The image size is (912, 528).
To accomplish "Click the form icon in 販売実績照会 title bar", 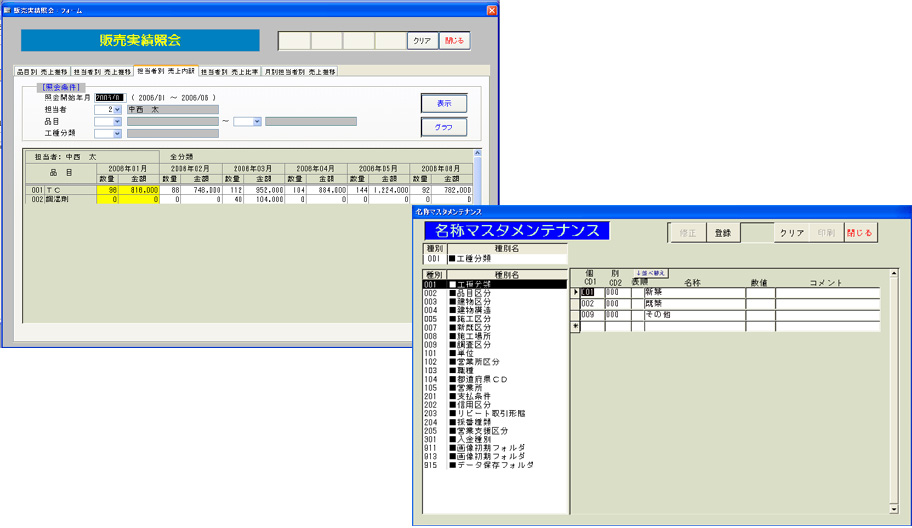I will [x=8, y=11].
